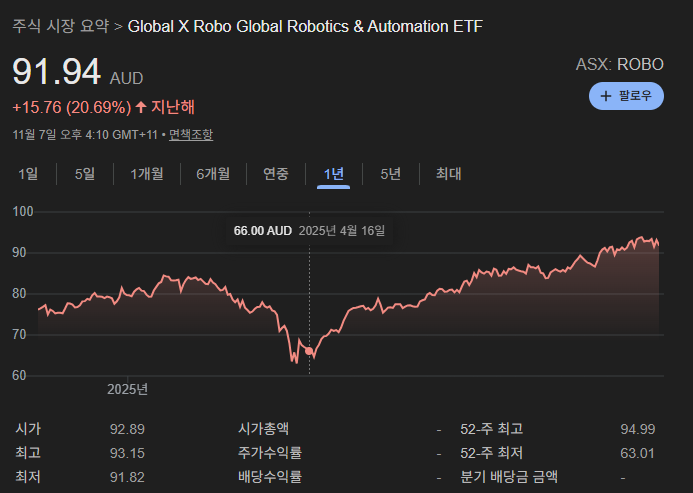
Task: Click the 2025년 x-axis label
Action: pos(127,389)
